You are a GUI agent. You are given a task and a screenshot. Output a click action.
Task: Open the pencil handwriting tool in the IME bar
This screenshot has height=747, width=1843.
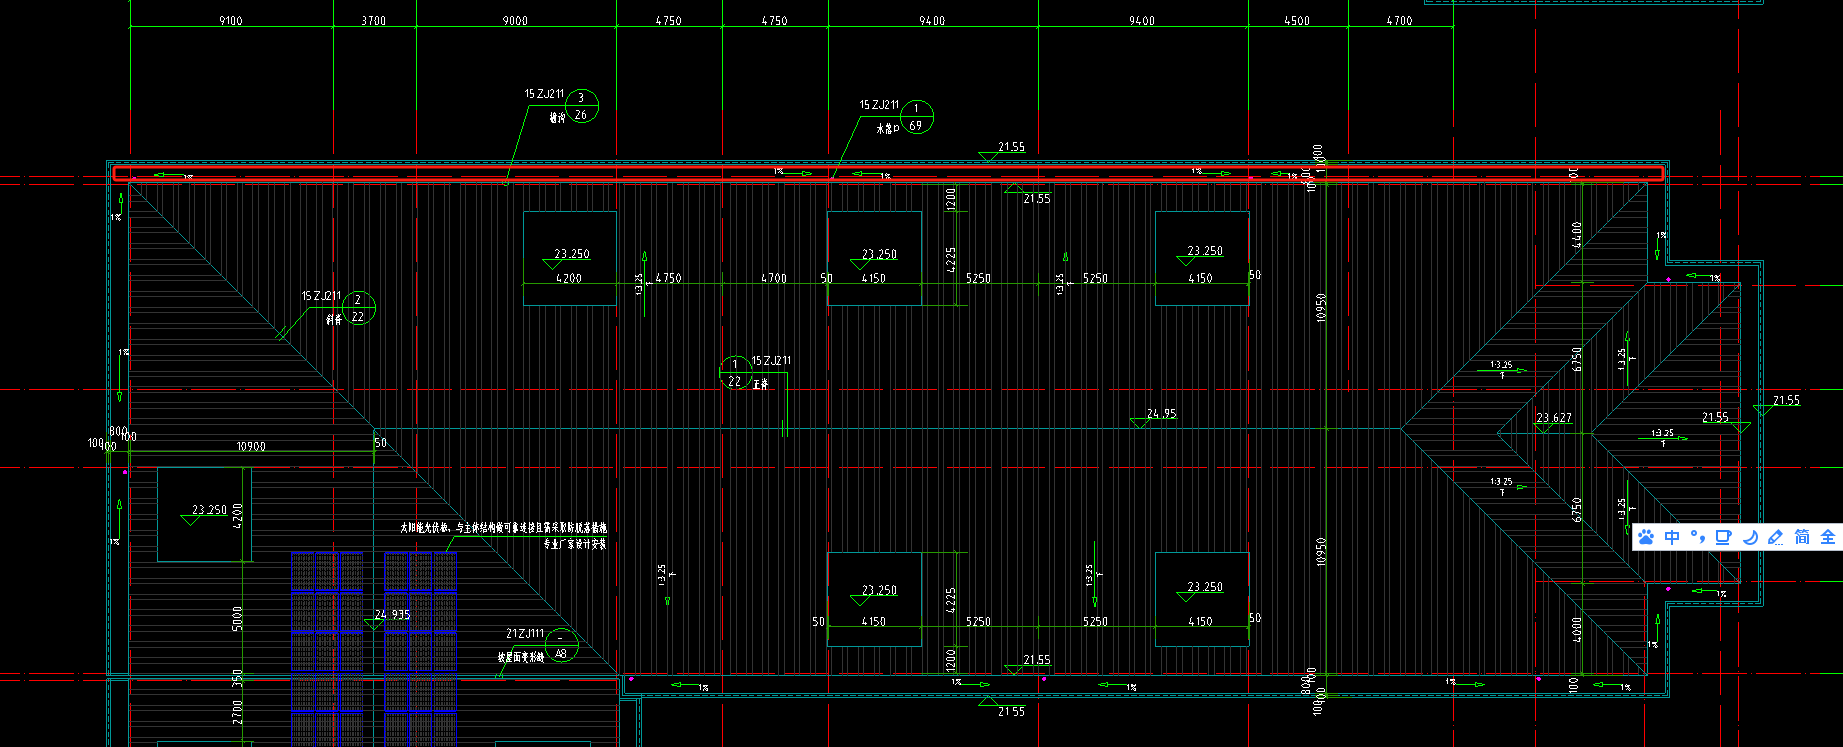coord(1775,537)
